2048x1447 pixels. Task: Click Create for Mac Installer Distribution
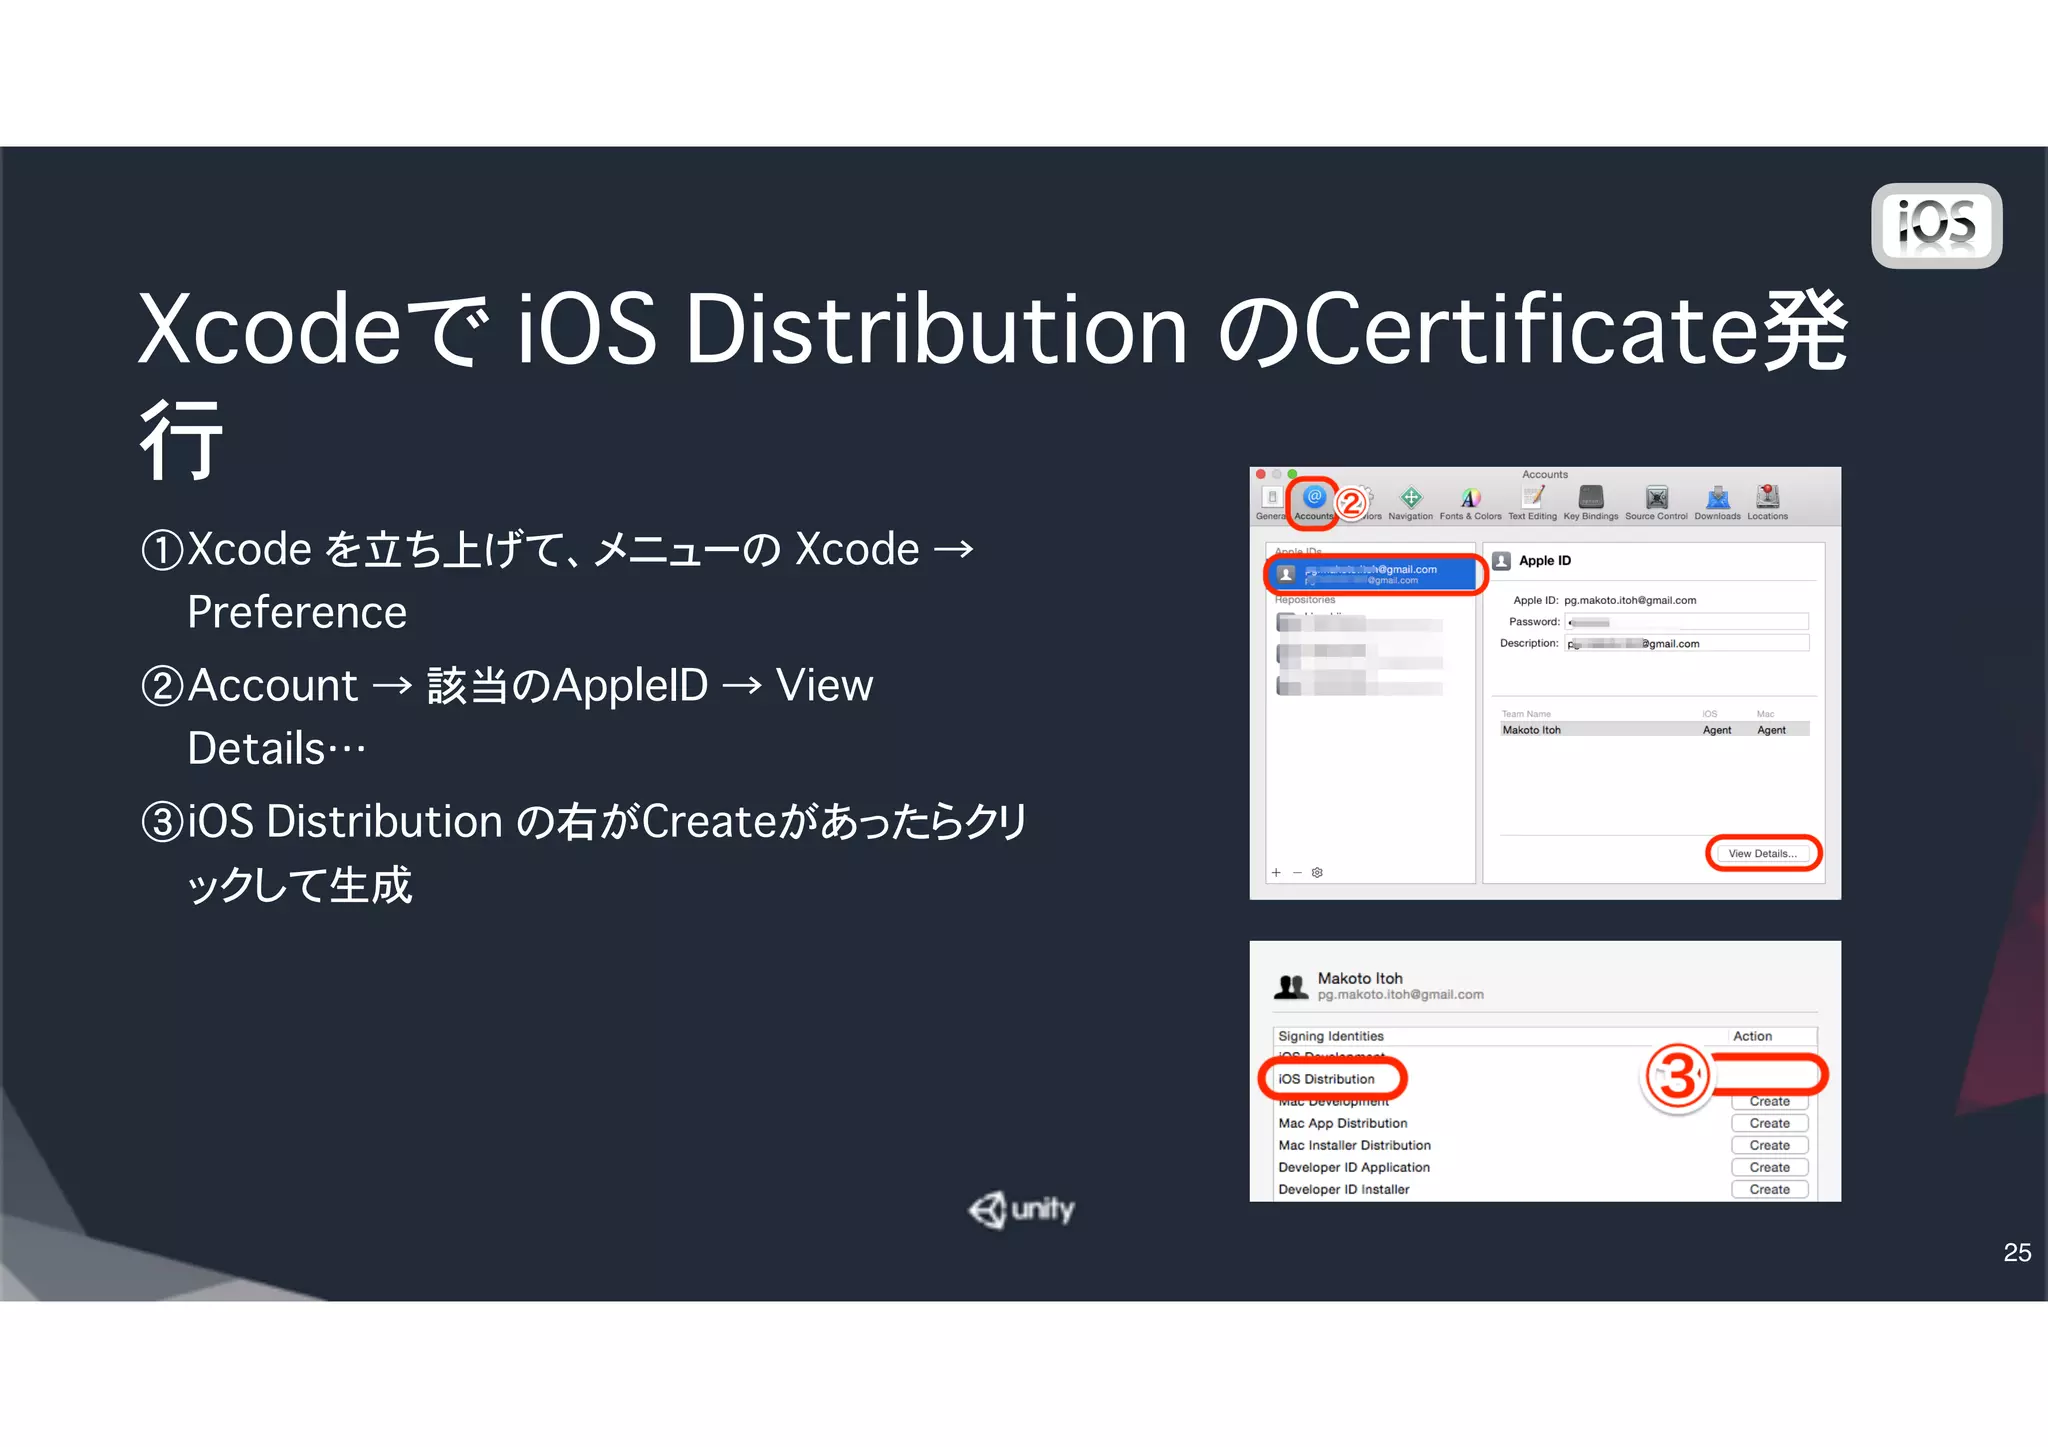[1769, 1145]
